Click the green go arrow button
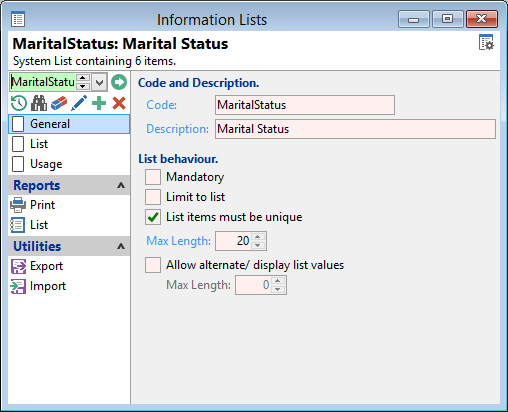 coord(119,82)
